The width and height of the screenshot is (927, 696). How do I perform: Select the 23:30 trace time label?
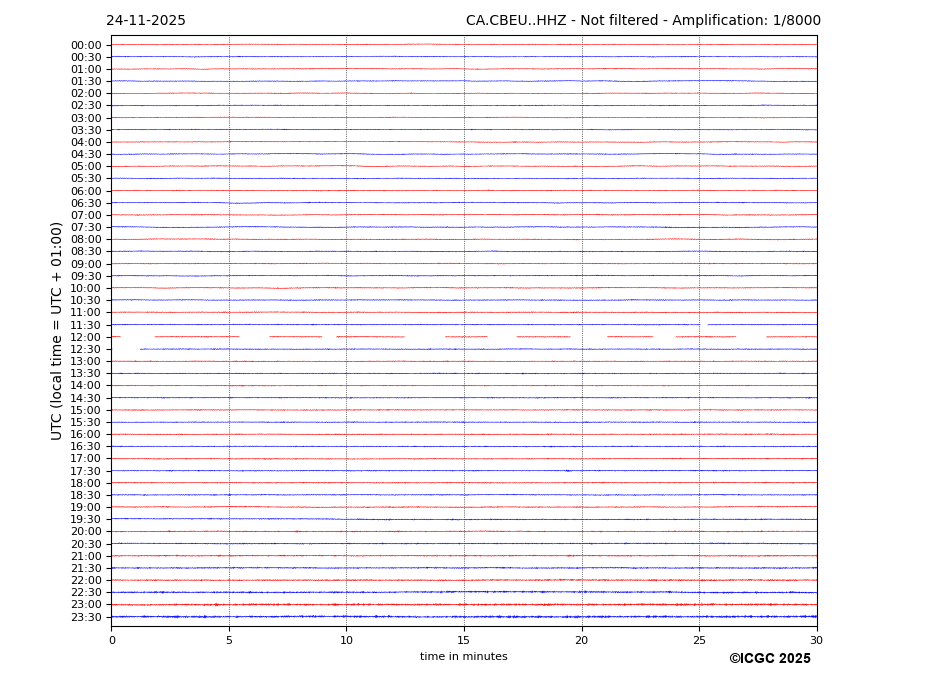click(86, 617)
